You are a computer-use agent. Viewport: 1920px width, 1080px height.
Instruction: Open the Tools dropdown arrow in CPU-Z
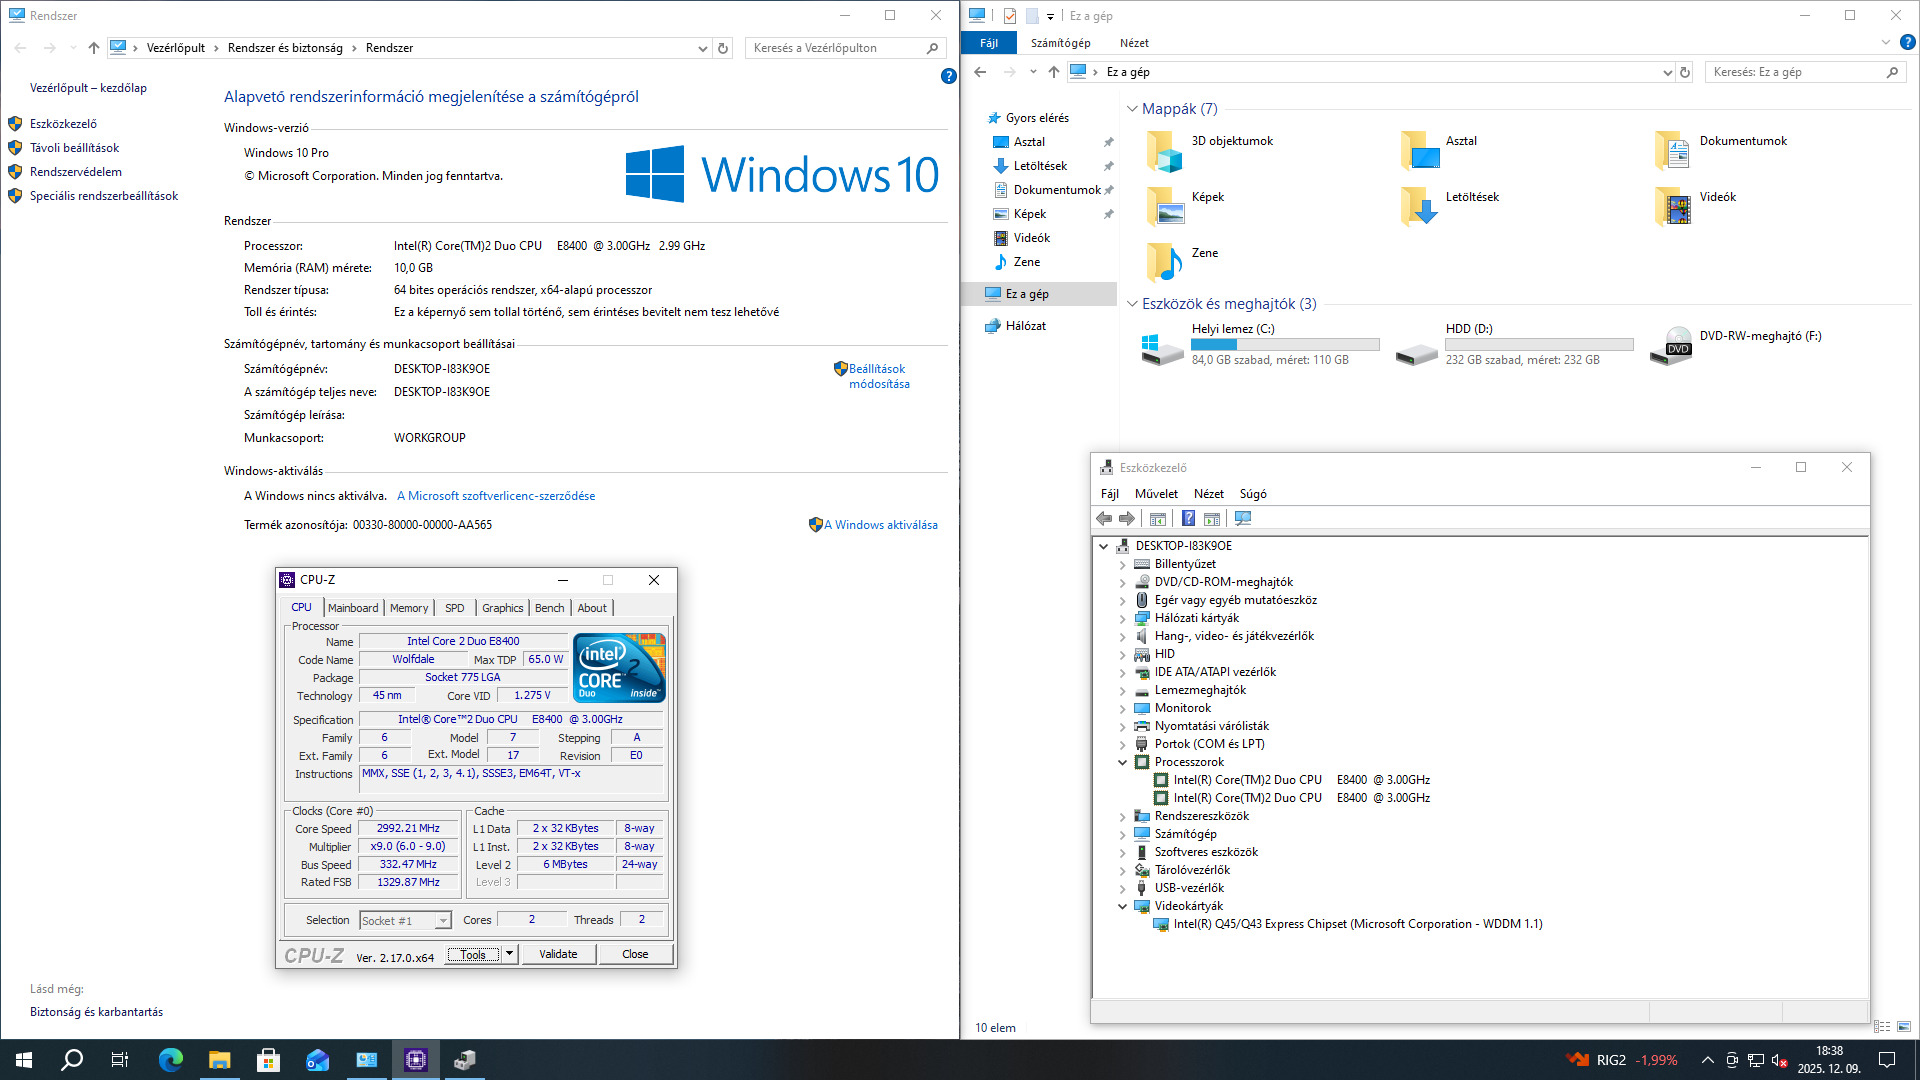(509, 954)
